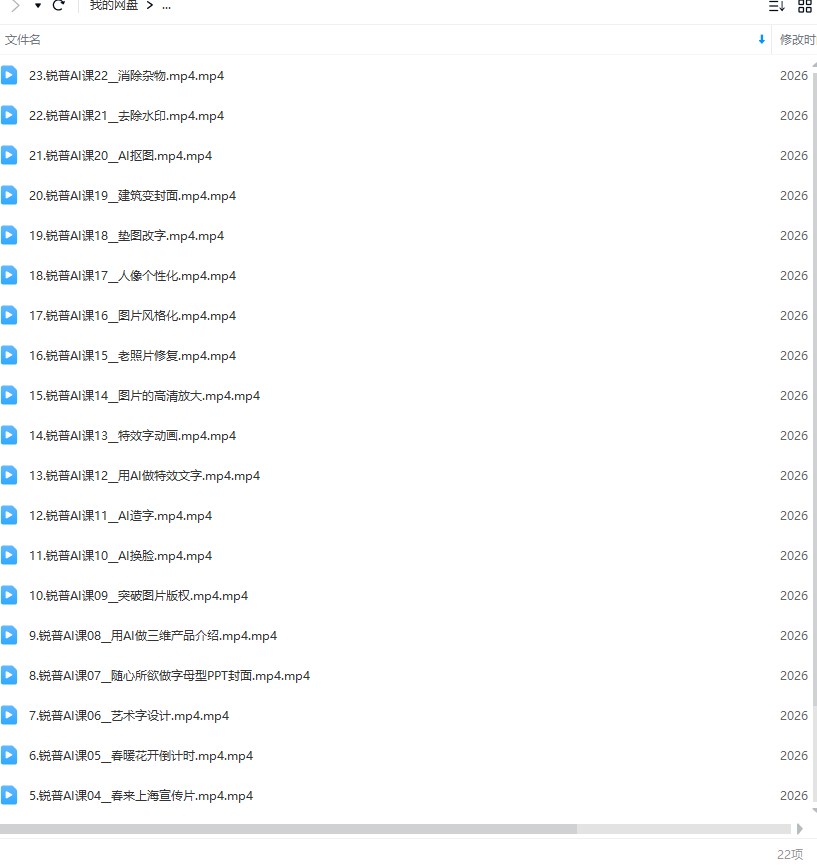Select file 22.锐普AI课21__去除水印.mp4
The image size is (817, 867).
[126, 115]
